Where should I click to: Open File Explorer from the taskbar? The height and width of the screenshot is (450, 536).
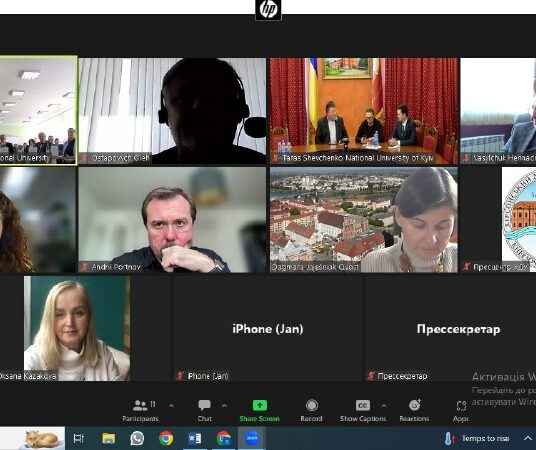(x=108, y=438)
